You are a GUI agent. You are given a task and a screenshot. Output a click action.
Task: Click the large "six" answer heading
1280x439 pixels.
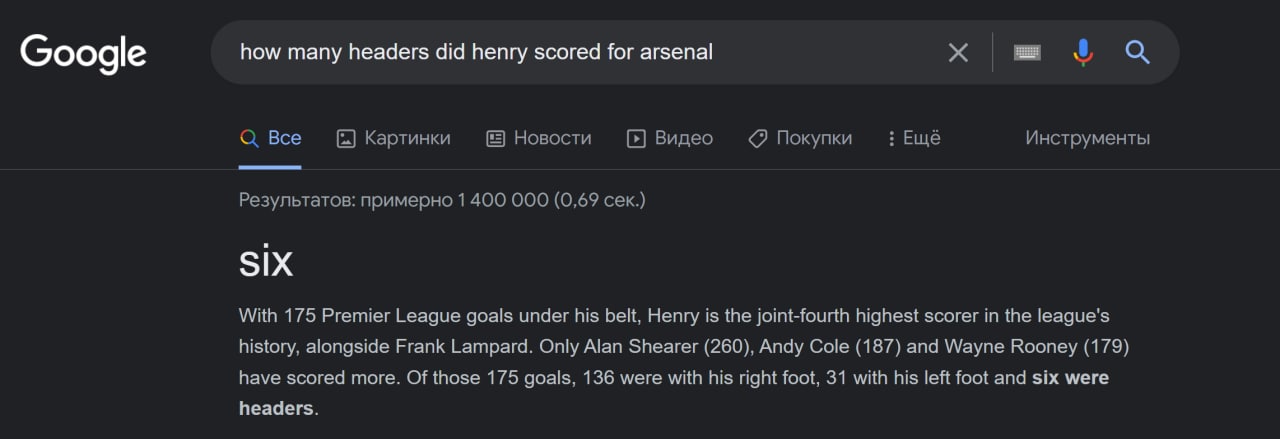click(x=266, y=262)
